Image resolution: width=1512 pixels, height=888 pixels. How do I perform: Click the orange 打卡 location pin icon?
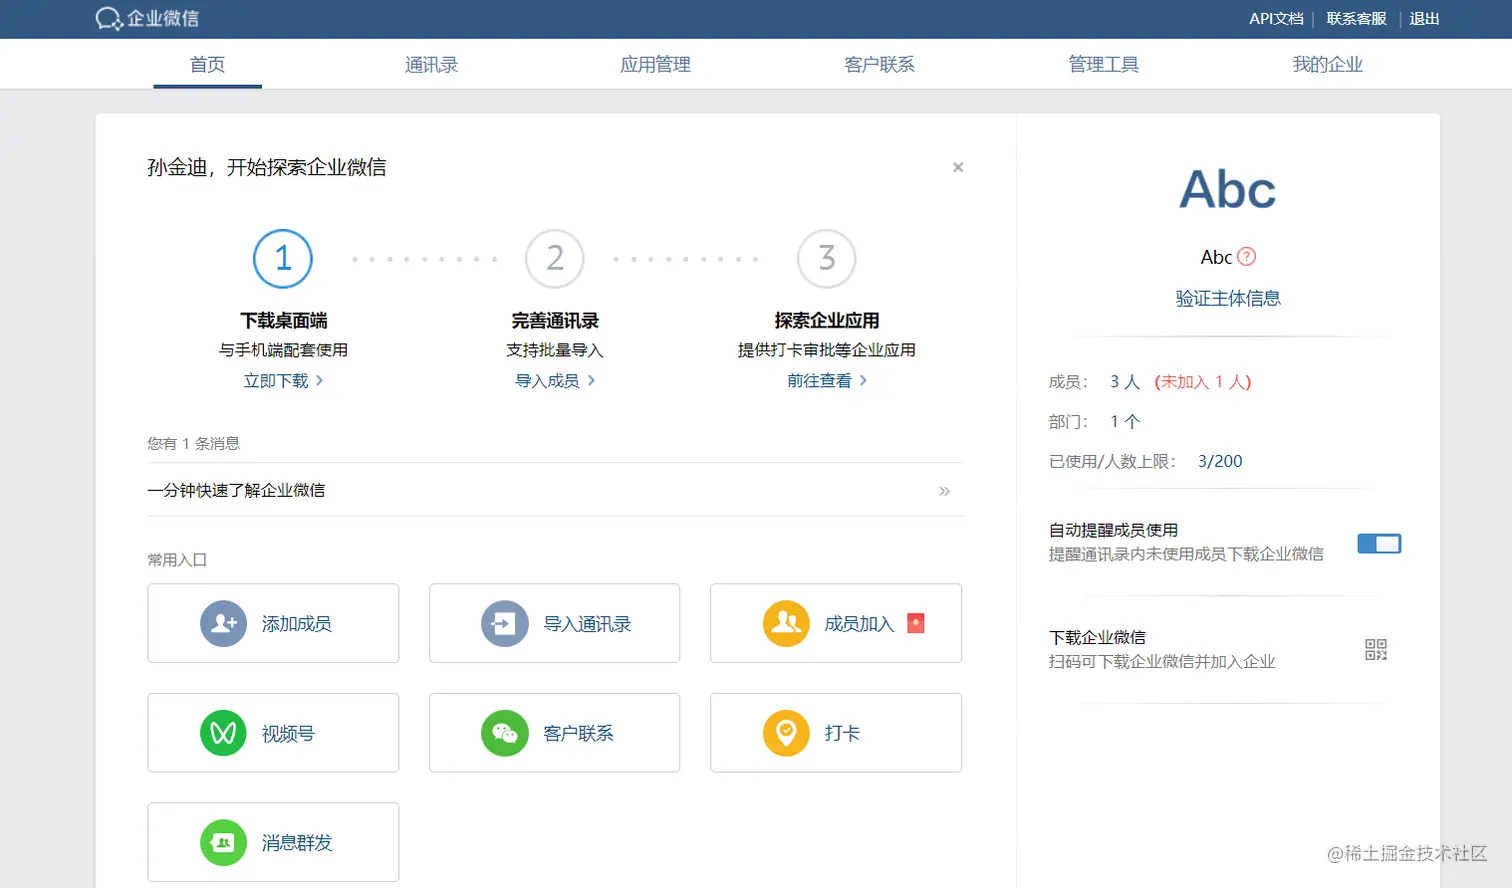tap(786, 733)
